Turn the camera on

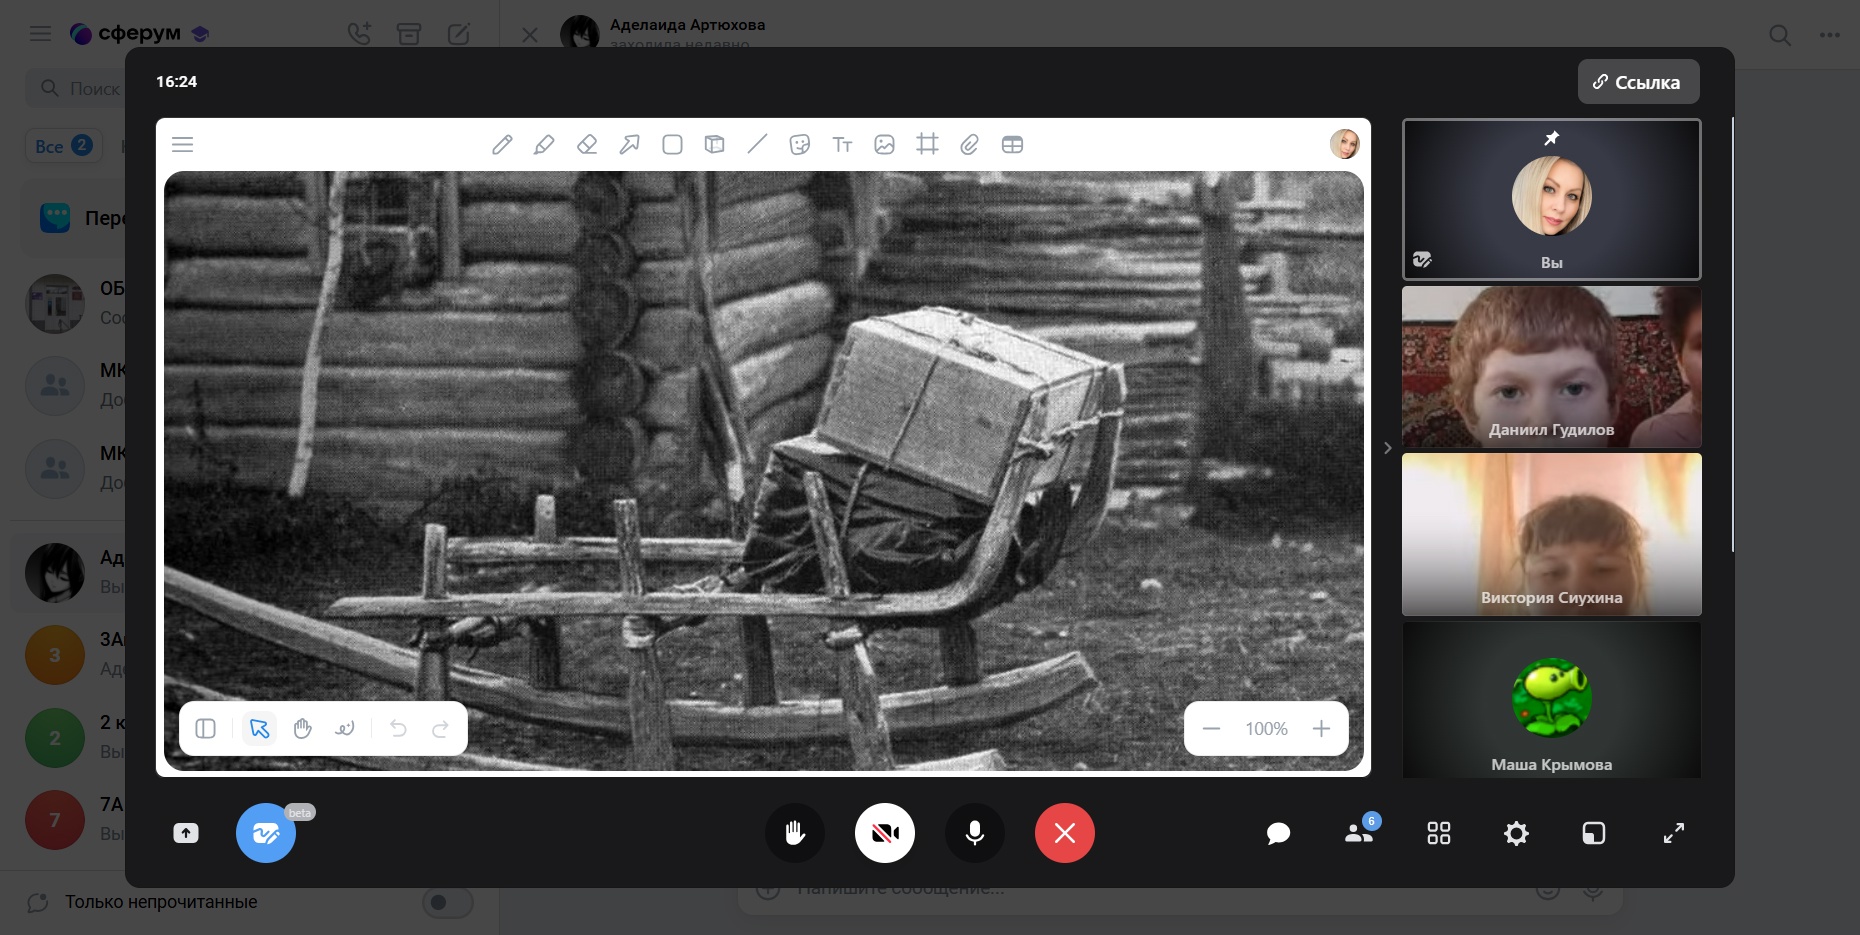tap(885, 833)
